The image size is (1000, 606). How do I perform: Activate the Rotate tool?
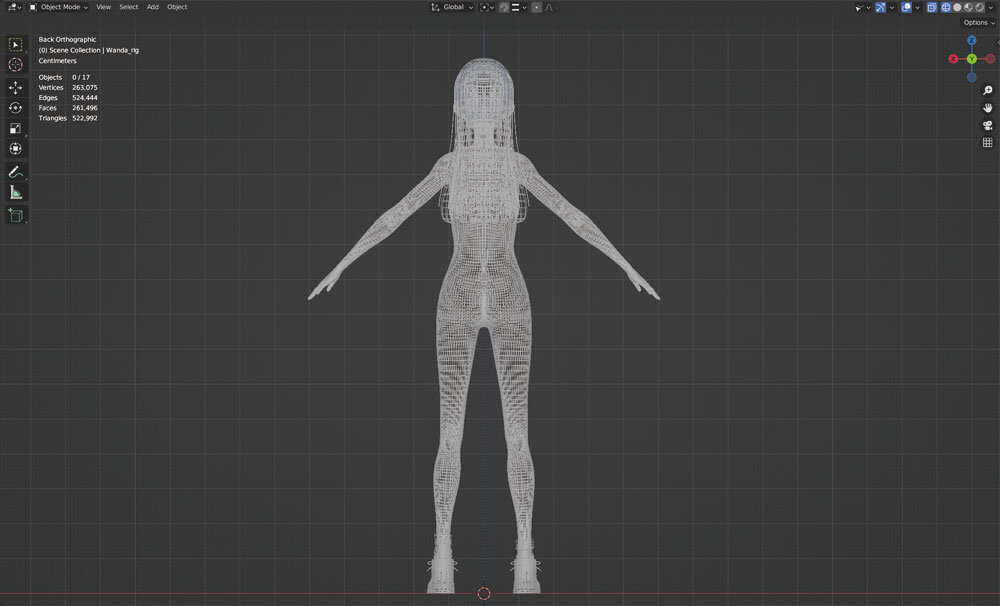pyautogui.click(x=16, y=108)
